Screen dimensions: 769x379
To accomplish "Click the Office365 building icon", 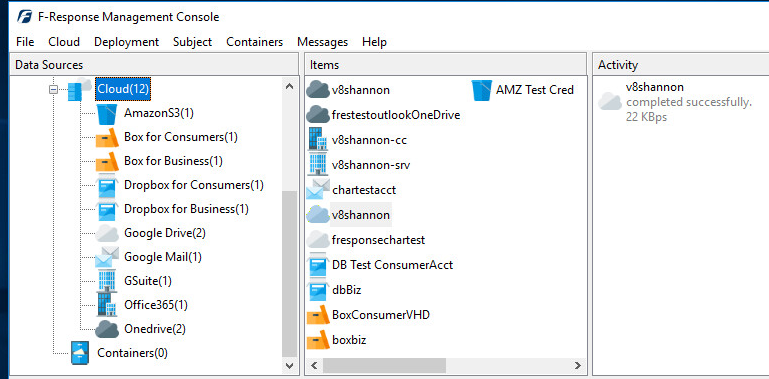I will pos(107,304).
